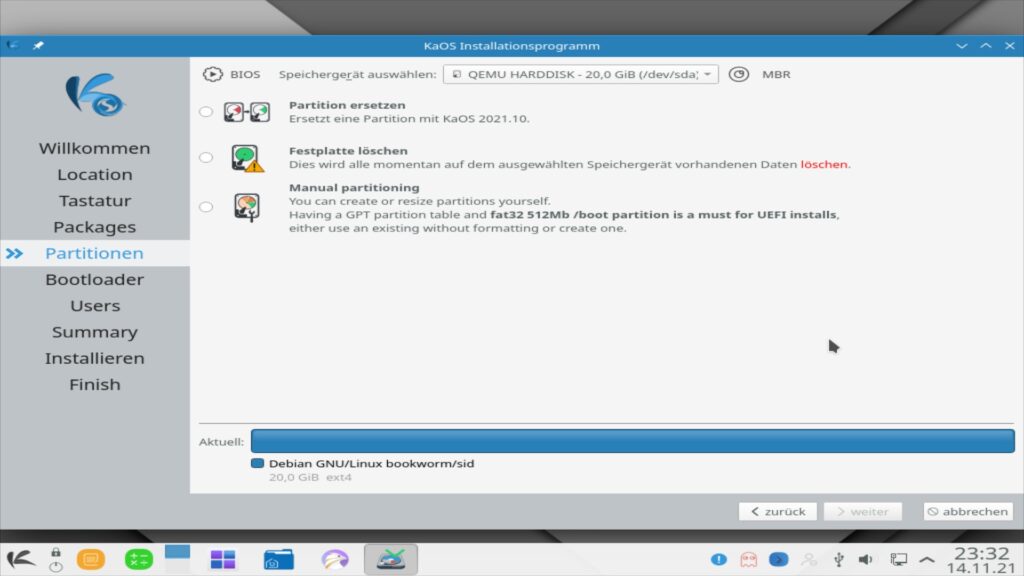The image size is (1024, 576).
Task: Open the green calculator app in taskbar
Action: tap(138, 560)
